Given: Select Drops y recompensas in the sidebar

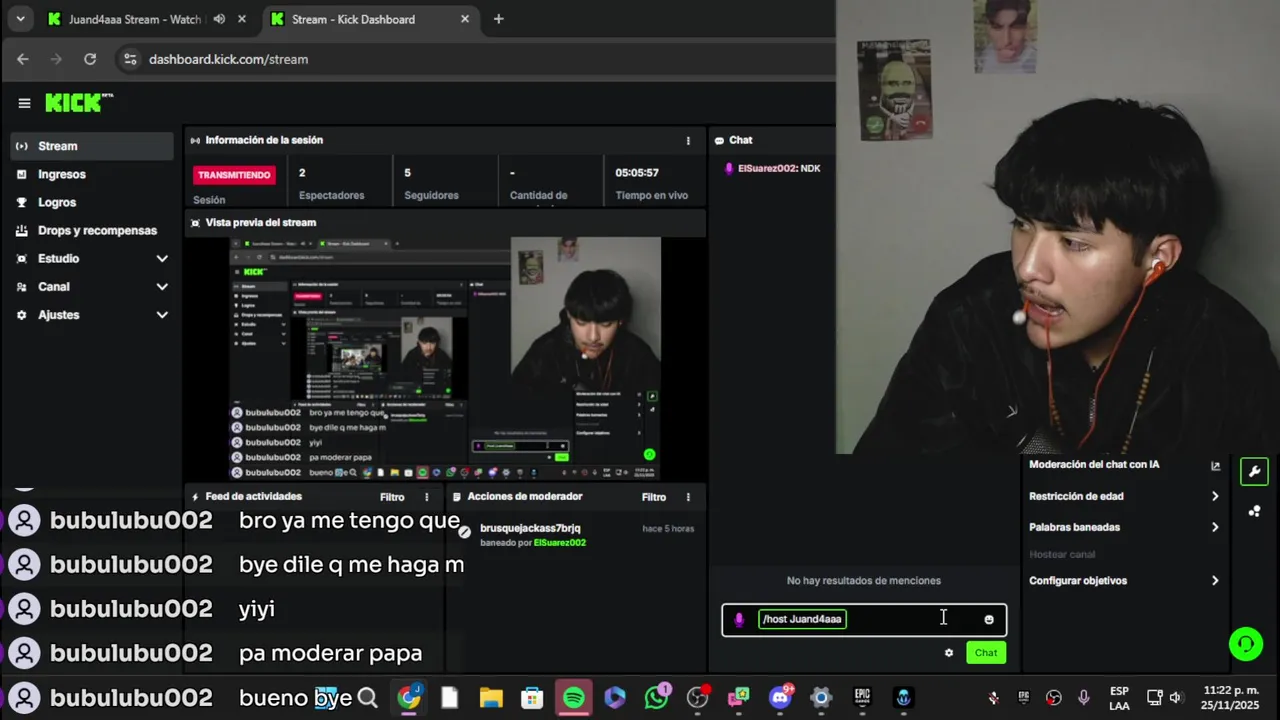Looking at the screenshot, I should [92, 230].
